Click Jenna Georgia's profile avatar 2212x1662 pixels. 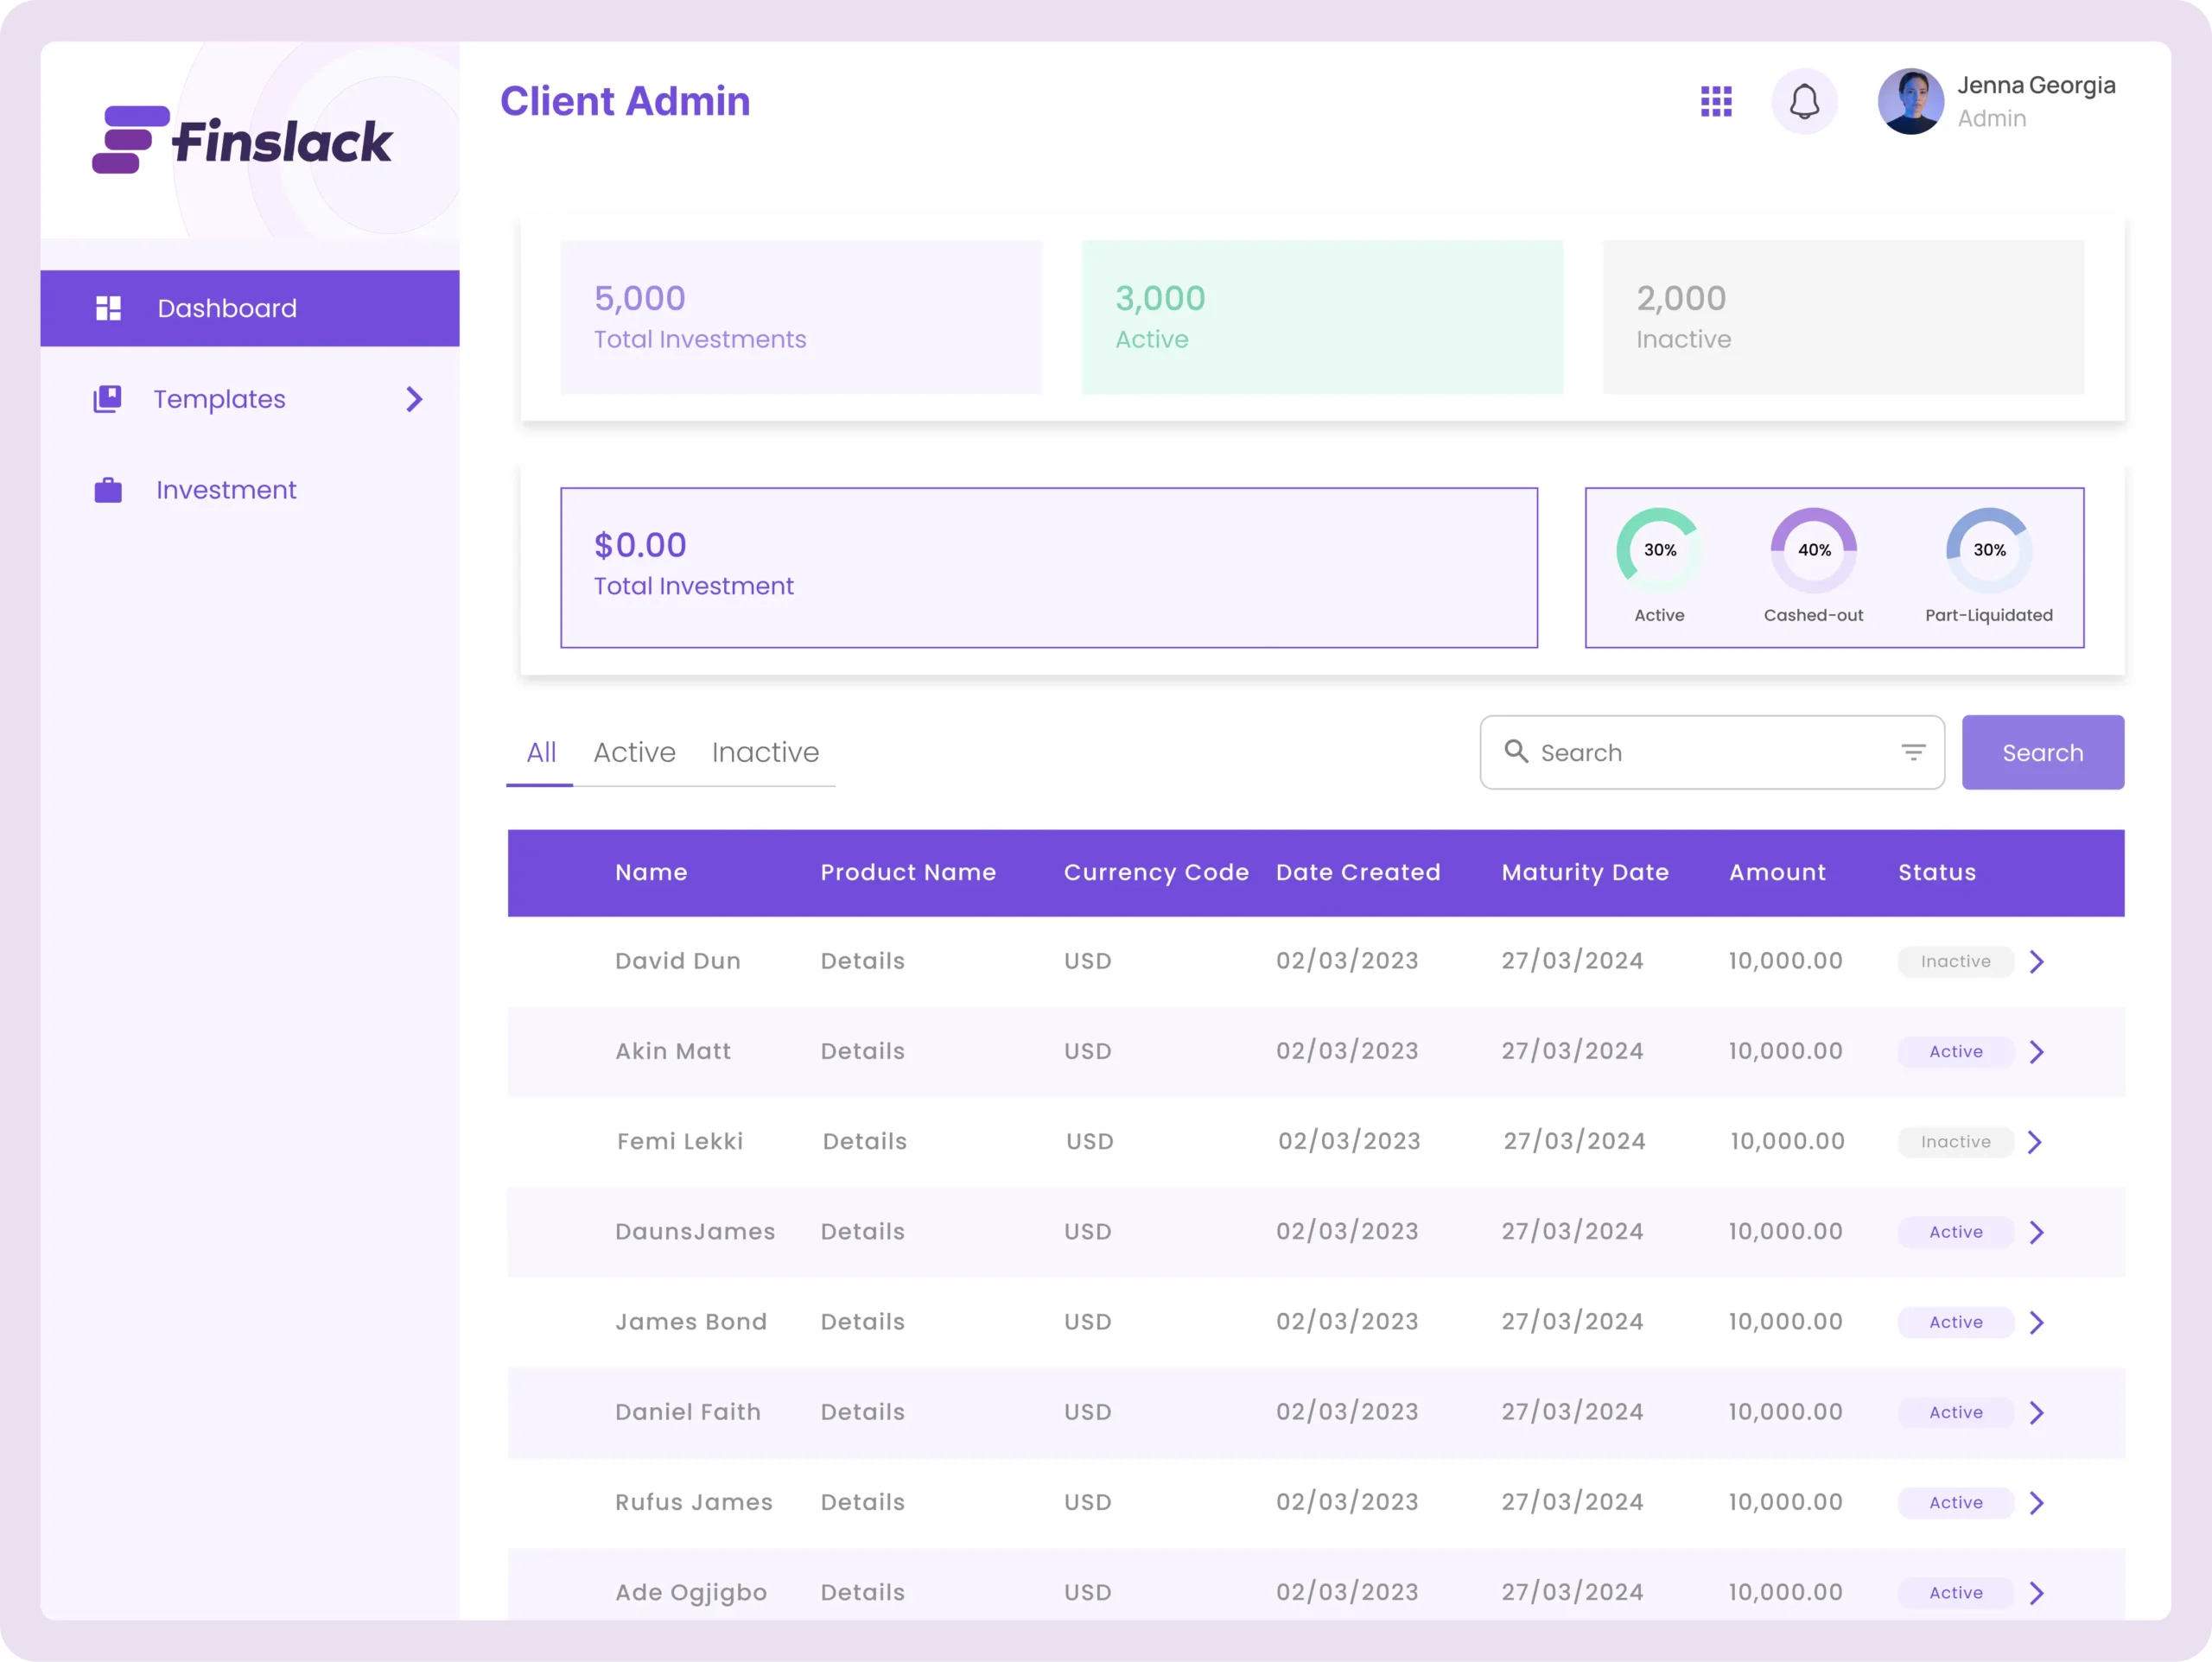pyautogui.click(x=1910, y=101)
